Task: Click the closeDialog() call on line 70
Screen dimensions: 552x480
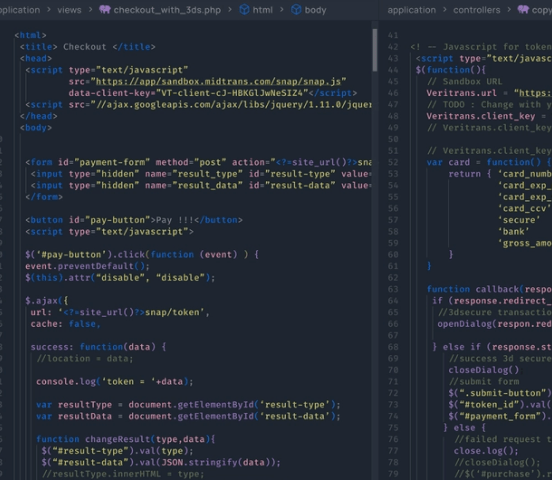Action: pos(484,370)
